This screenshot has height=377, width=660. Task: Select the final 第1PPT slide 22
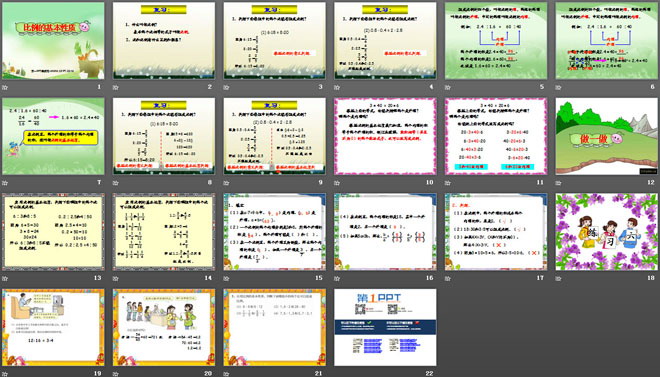point(385,327)
